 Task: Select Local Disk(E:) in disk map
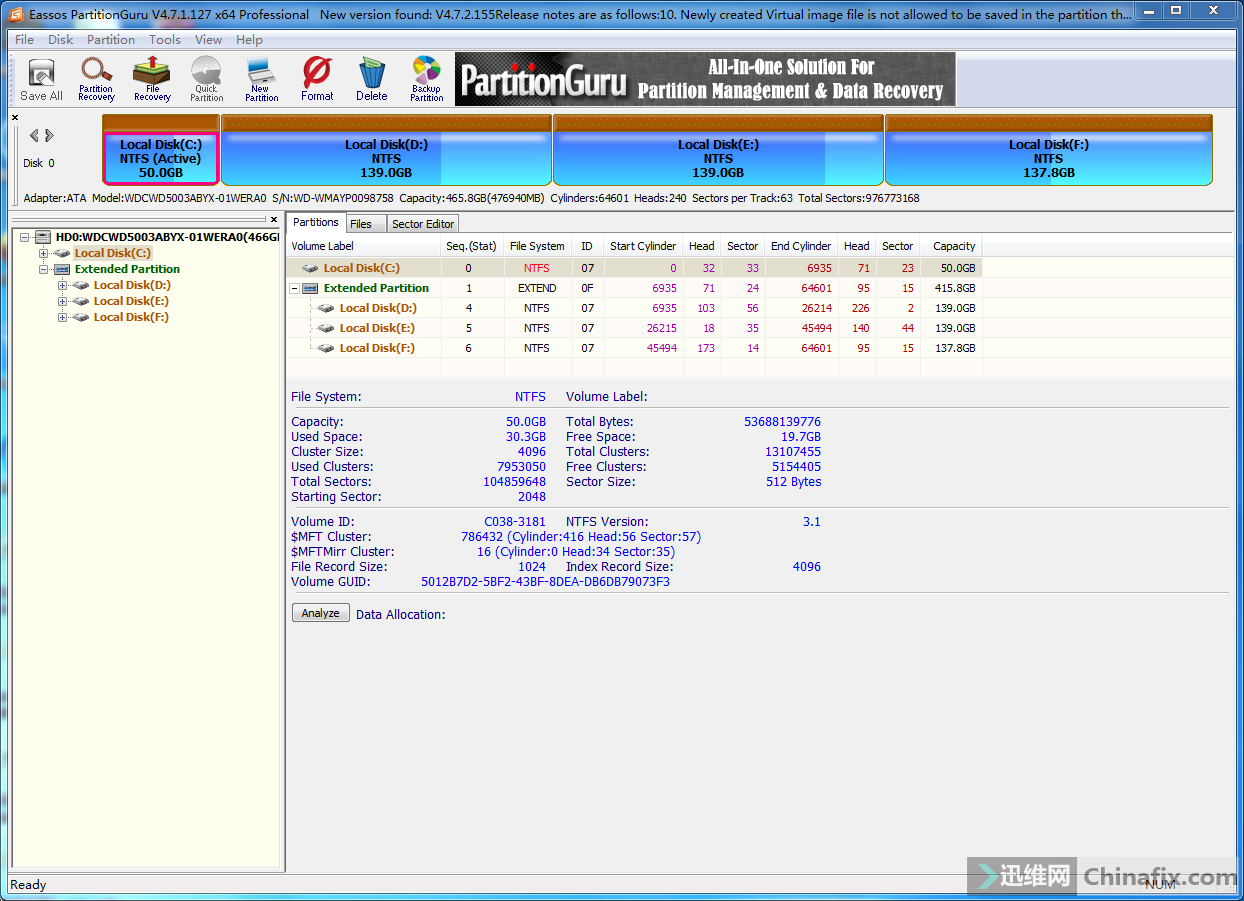point(718,158)
